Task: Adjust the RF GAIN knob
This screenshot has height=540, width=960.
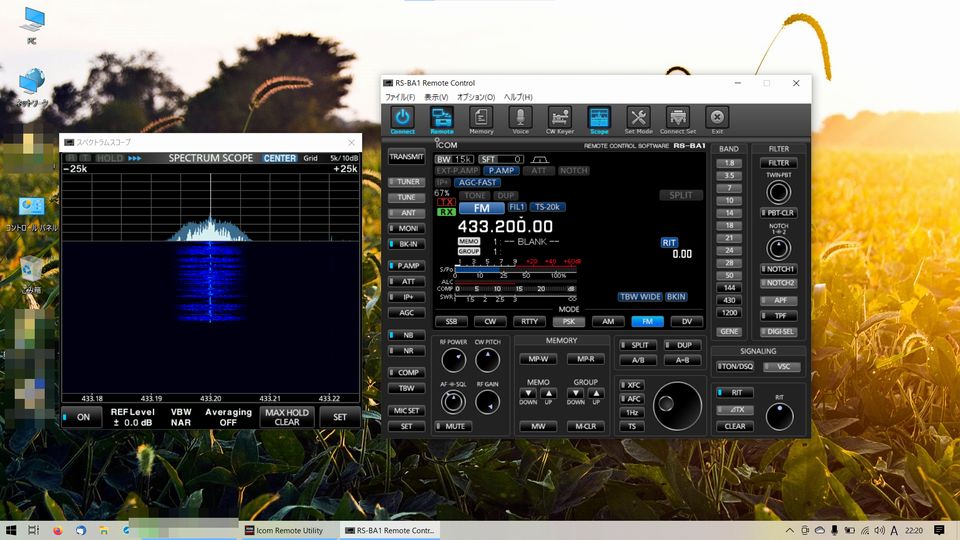Action: [x=488, y=402]
